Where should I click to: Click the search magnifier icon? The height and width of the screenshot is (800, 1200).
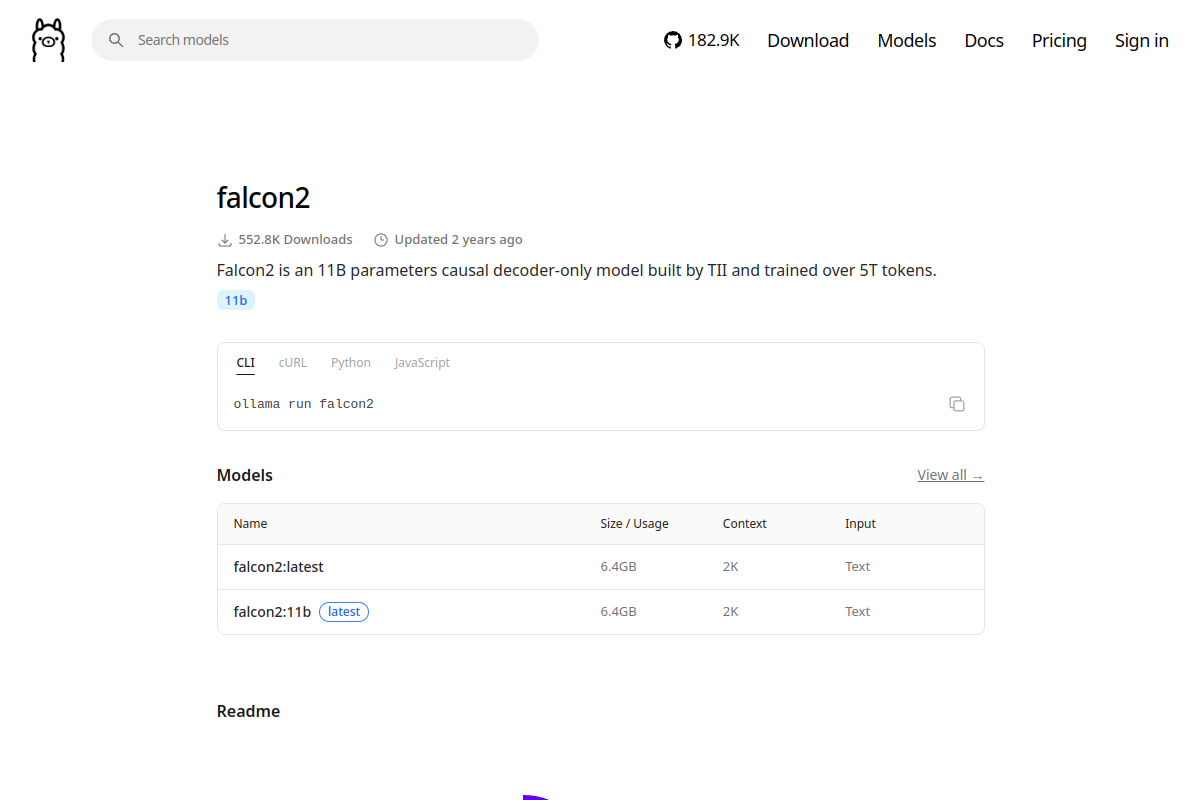pyautogui.click(x=116, y=40)
